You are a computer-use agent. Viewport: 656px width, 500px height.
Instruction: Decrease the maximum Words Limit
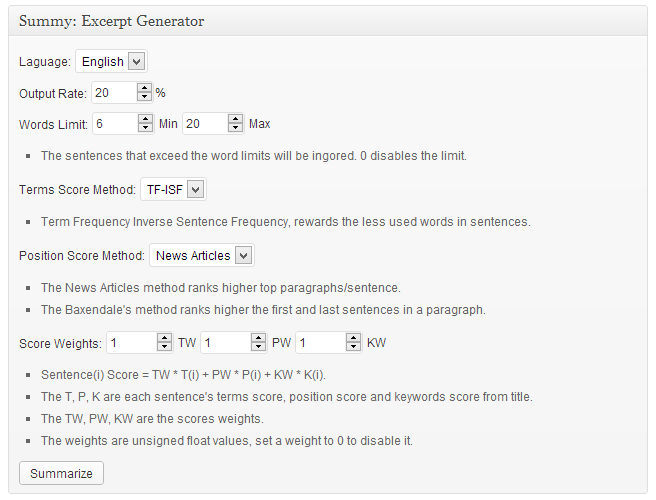(235, 128)
